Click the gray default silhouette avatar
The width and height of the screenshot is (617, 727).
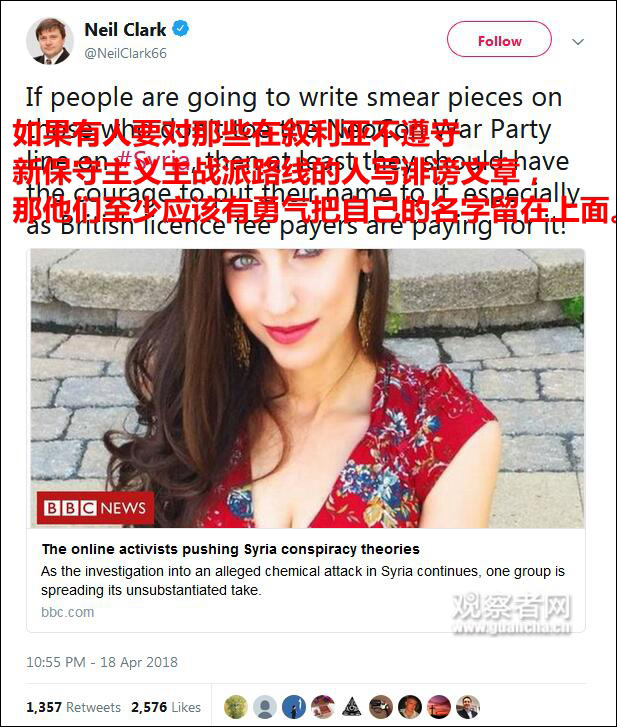pos(265,707)
